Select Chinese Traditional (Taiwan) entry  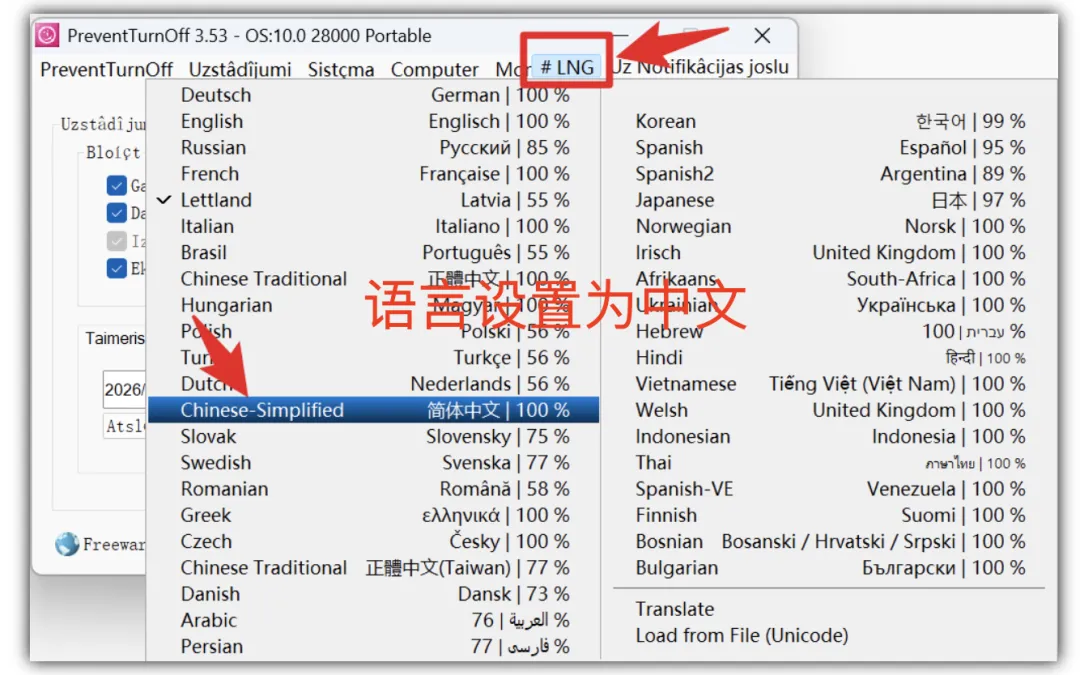click(373, 567)
